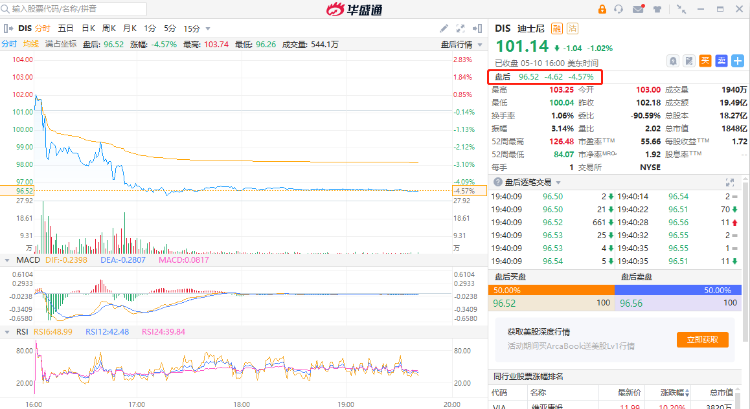The height and width of the screenshot is (409, 750).
Task: Select the pencil drawing tool icon
Action: tap(444, 29)
